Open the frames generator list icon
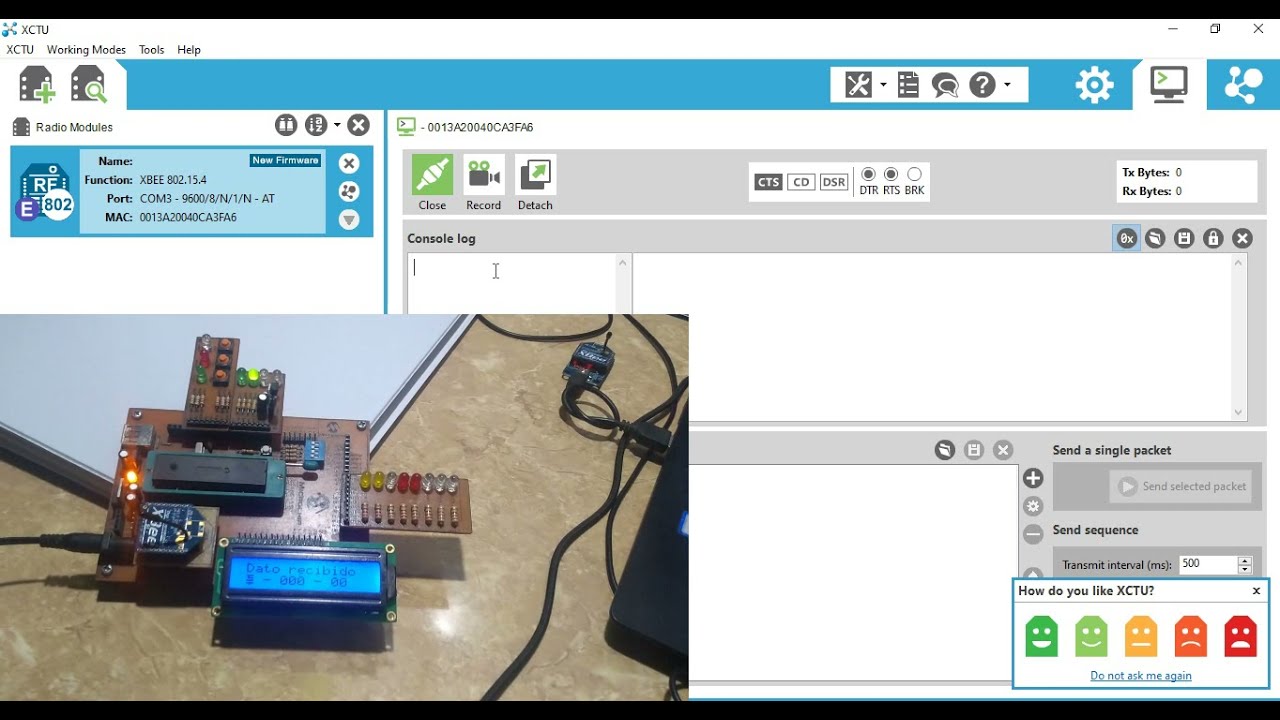The width and height of the screenshot is (1280, 720). (908, 85)
